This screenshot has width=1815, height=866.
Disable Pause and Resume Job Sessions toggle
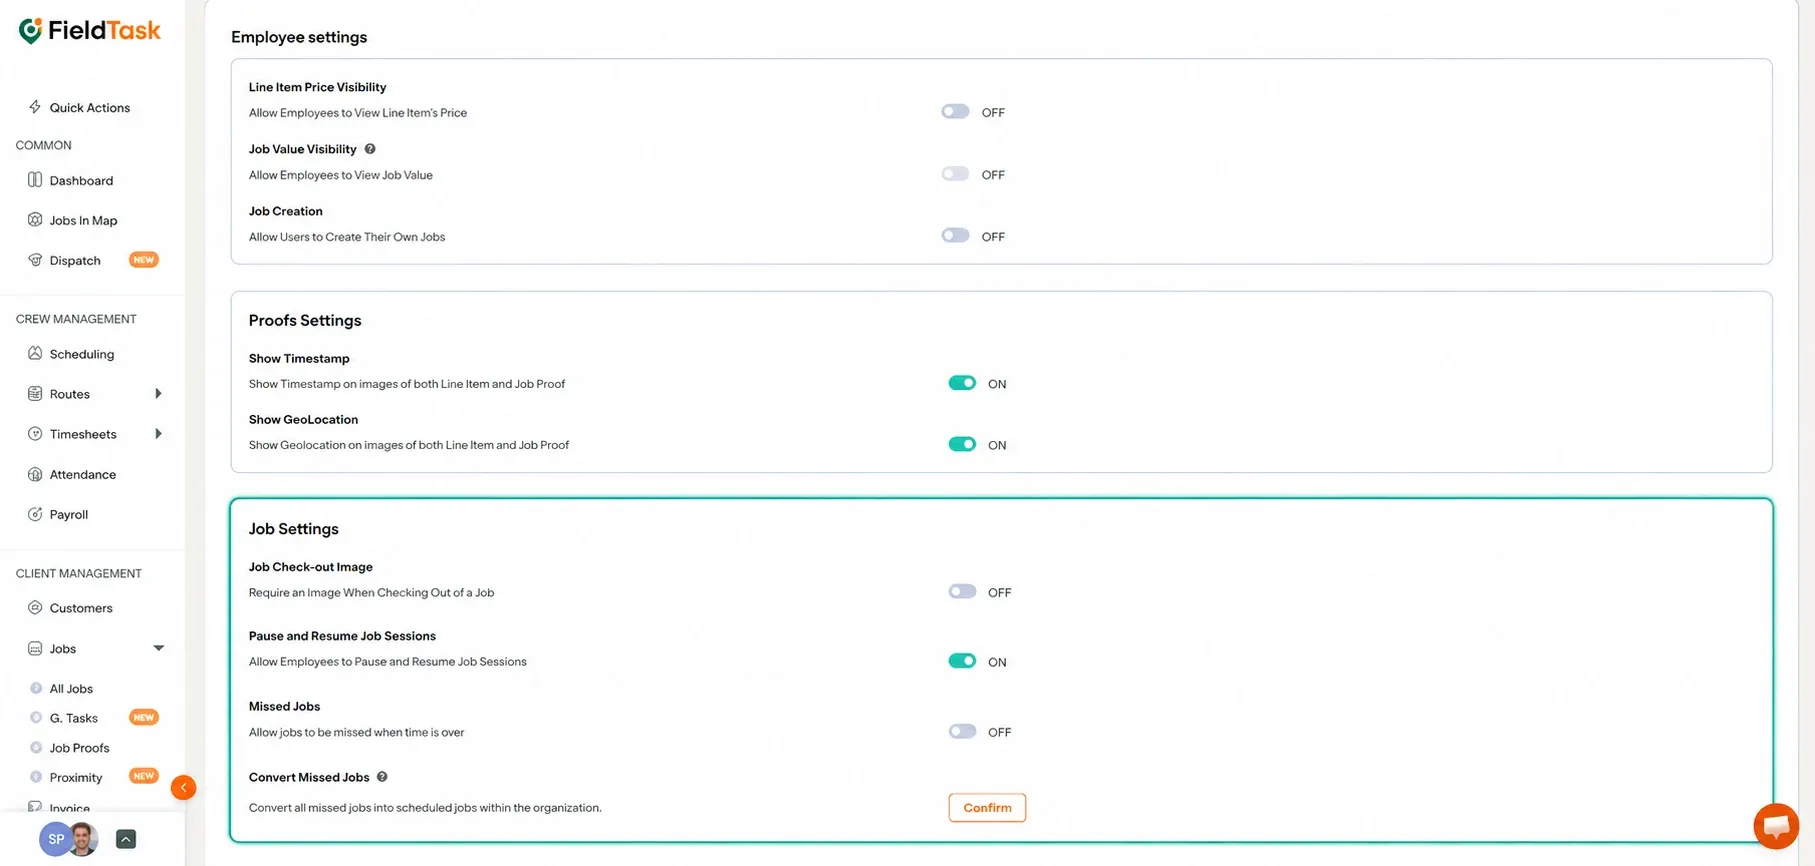click(x=962, y=661)
